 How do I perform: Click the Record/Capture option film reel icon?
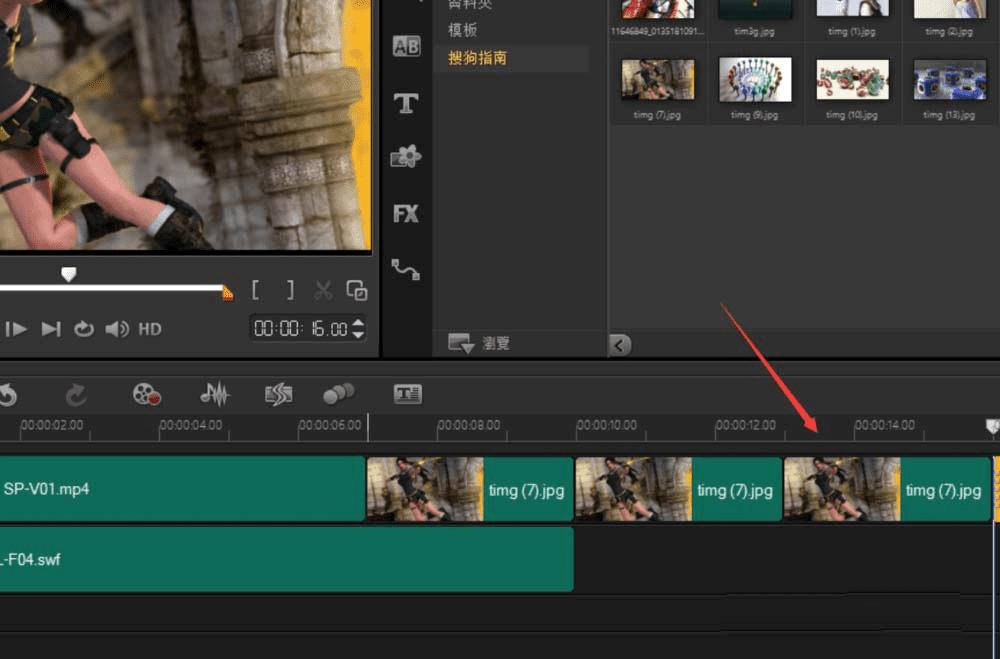tap(147, 394)
